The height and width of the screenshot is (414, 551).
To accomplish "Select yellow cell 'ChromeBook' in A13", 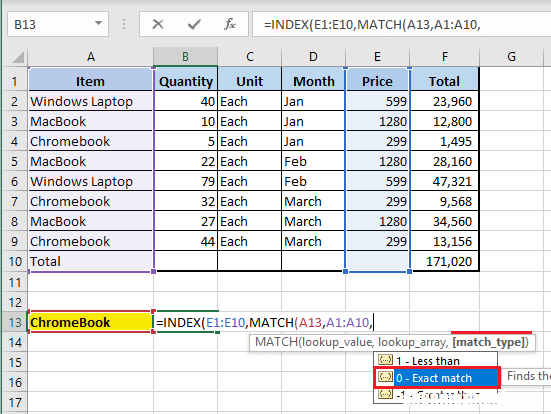I will tap(91, 322).
